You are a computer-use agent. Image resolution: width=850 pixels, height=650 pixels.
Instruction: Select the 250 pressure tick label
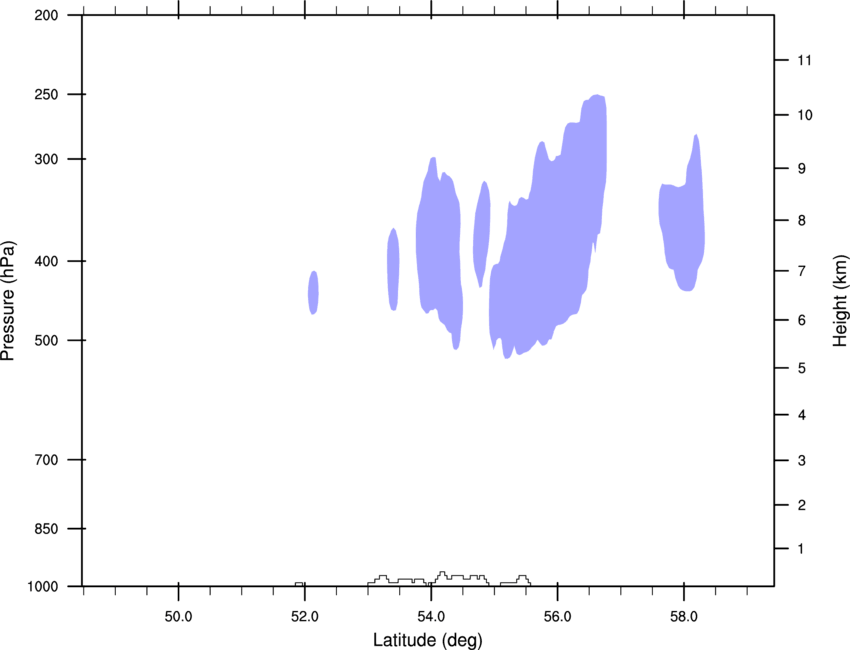click(46, 94)
